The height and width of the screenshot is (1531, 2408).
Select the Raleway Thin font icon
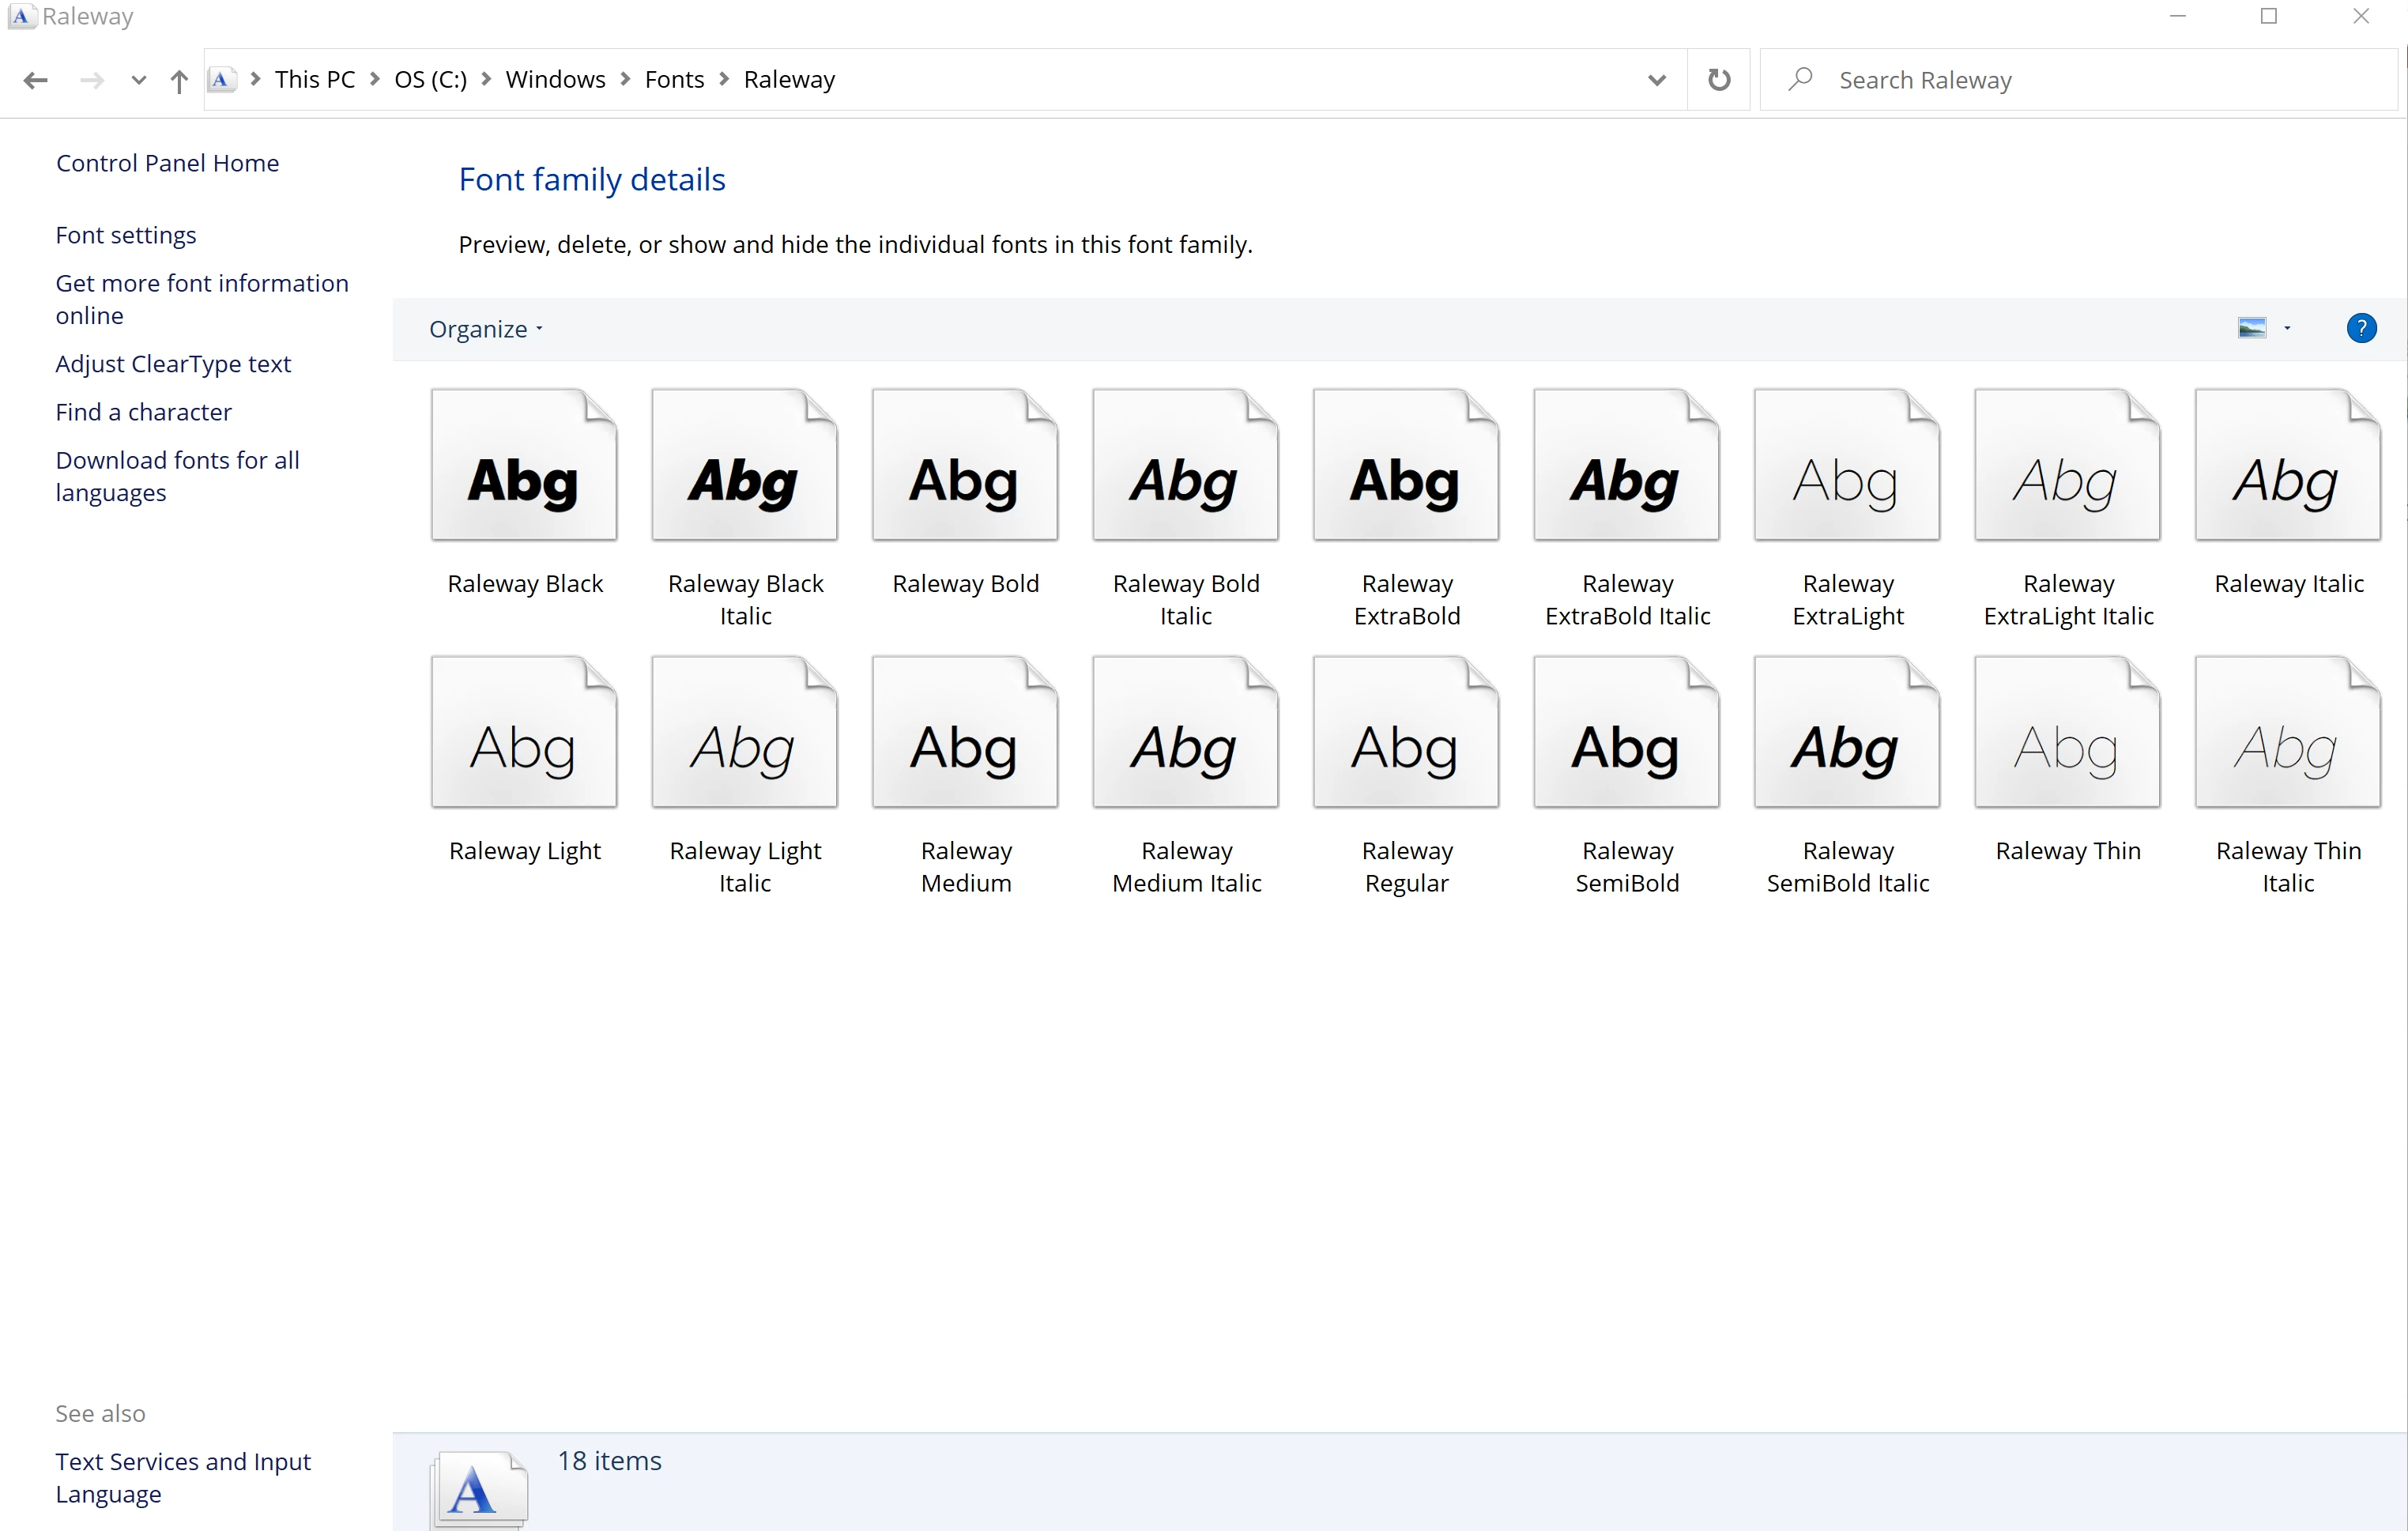point(2067,733)
